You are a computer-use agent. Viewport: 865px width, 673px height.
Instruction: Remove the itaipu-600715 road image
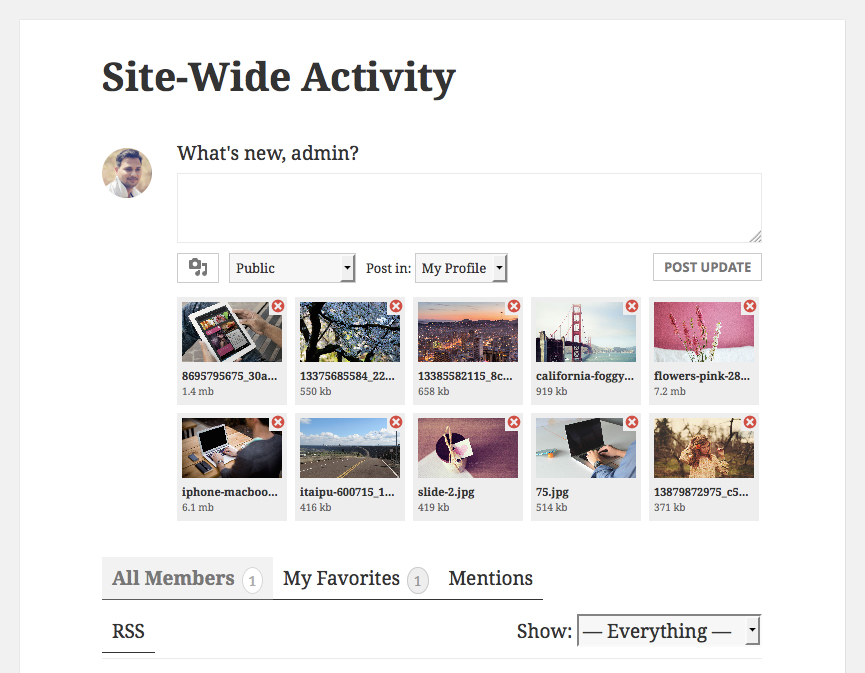(x=396, y=423)
